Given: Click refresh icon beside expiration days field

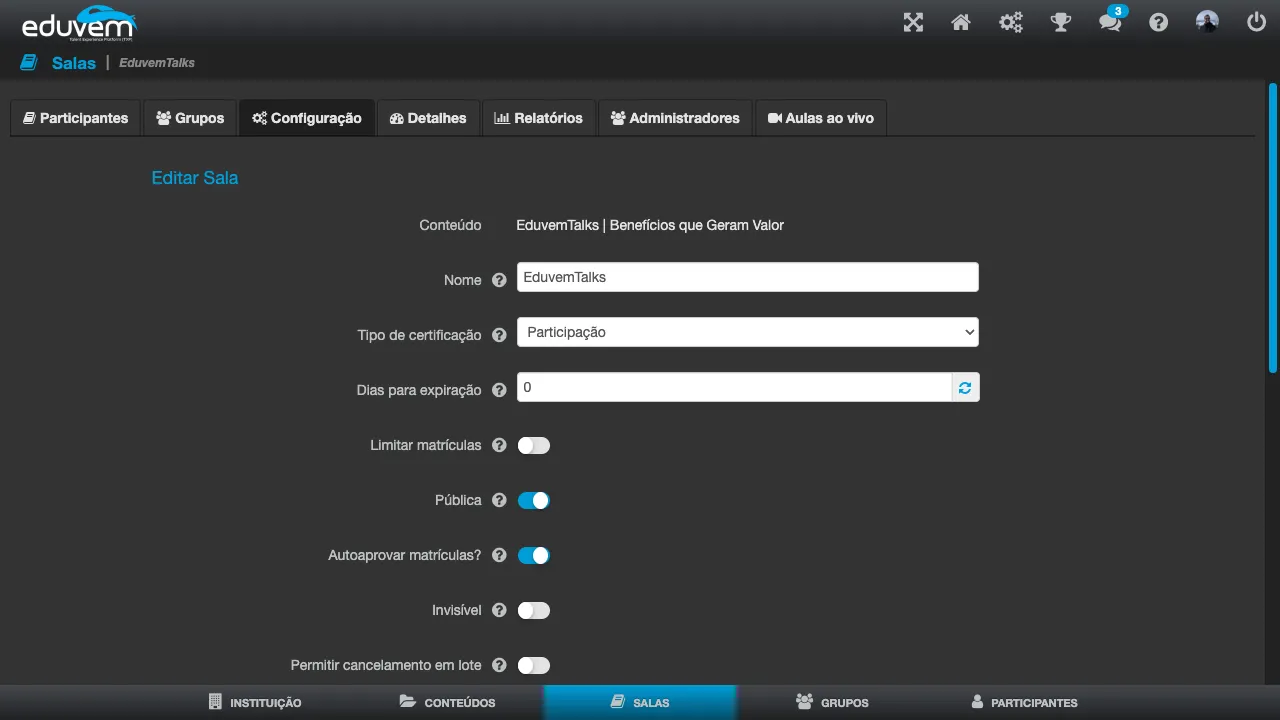Looking at the screenshot, I should [965, 387].
